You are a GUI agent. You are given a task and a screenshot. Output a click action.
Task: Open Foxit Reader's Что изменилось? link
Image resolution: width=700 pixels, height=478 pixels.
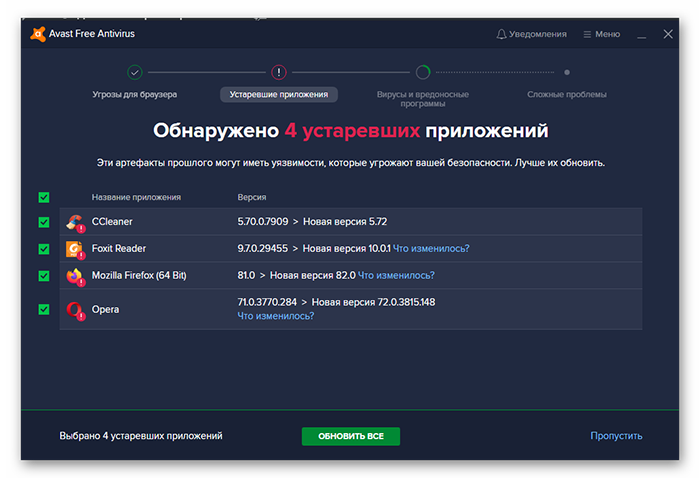click(x=431, y=249)
